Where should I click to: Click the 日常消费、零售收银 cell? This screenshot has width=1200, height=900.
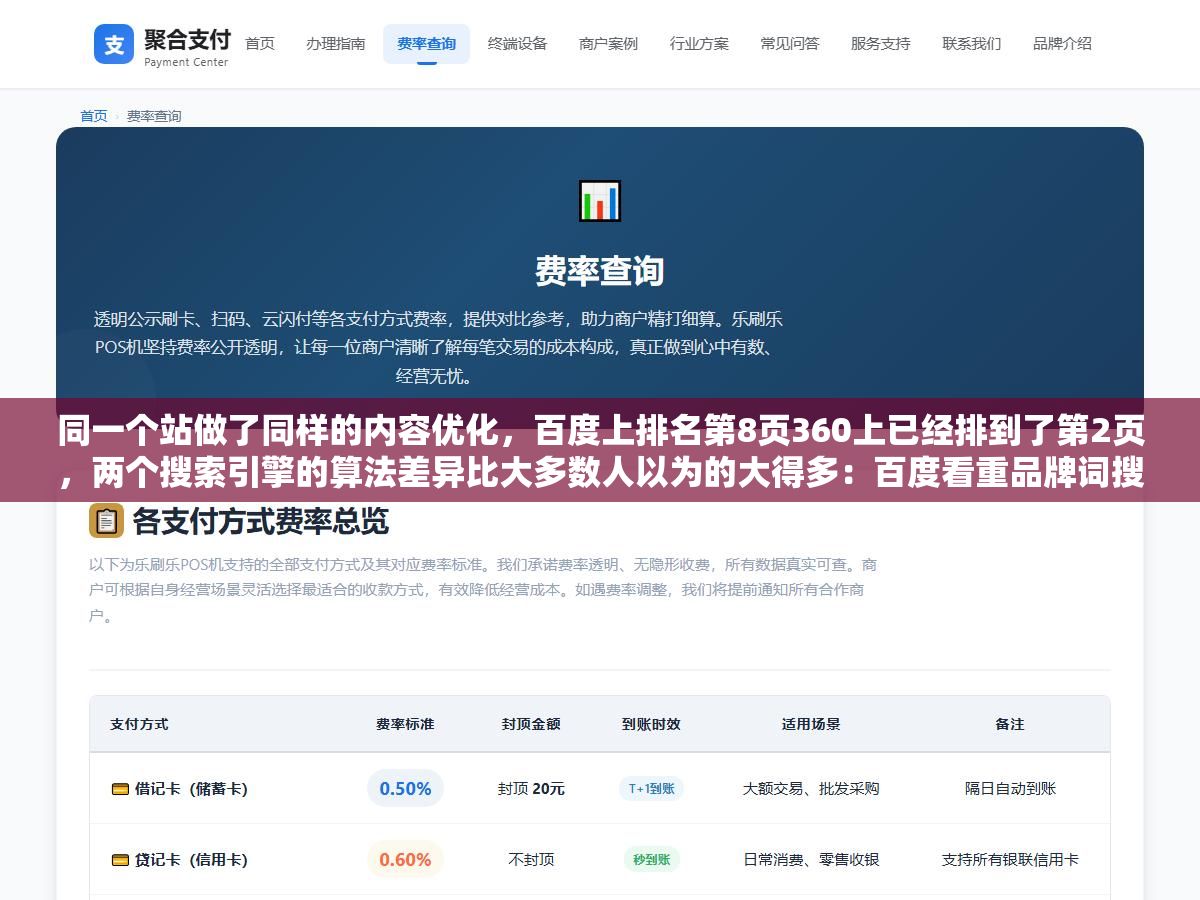pos(811,860)
